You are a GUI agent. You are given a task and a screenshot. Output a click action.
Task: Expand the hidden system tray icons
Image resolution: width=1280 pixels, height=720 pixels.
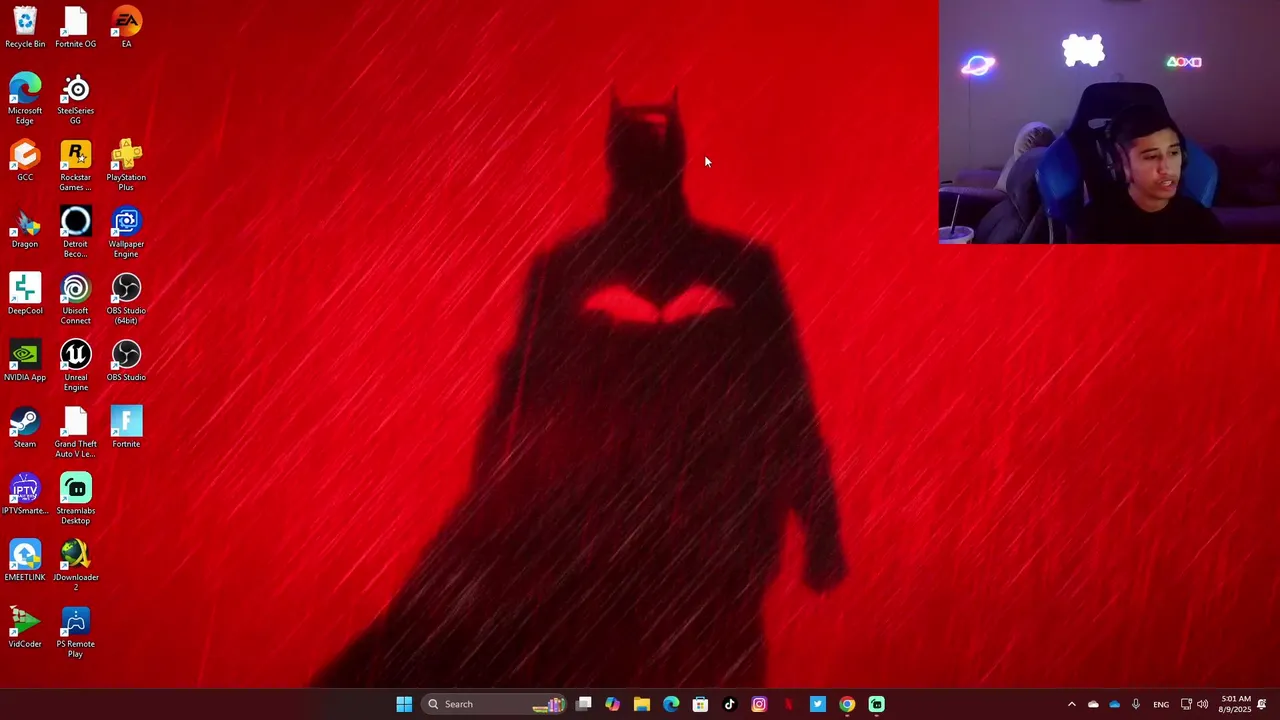[1071, 704]
